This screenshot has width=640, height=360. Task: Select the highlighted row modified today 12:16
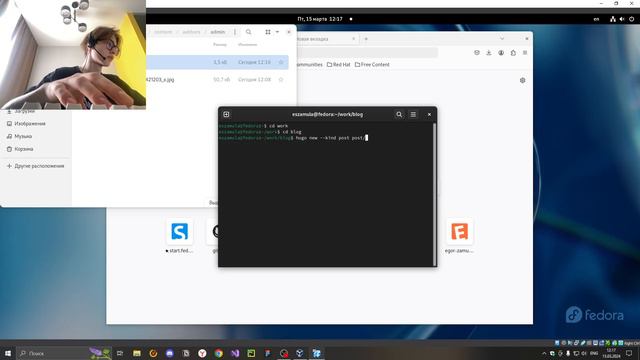coord(217,62)
